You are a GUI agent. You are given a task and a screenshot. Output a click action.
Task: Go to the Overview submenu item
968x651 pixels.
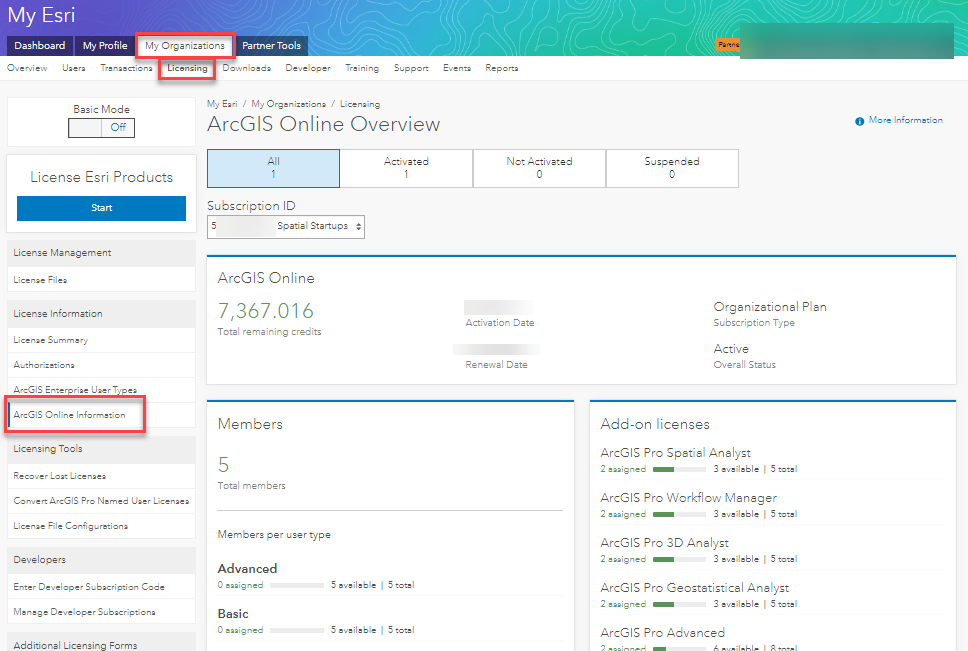(27, 68)
